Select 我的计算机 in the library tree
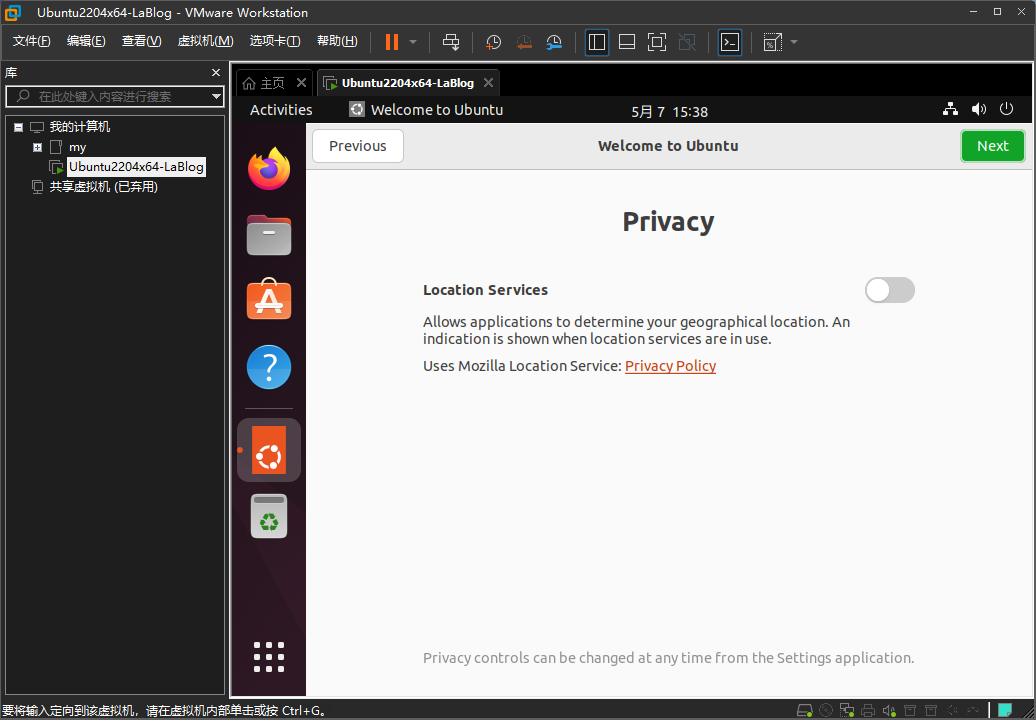This screenshot has height=720, width=1036. click(x=80, y=127)
